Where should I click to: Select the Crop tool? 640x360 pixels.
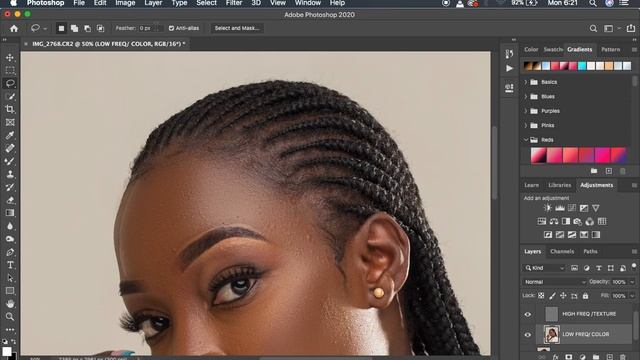tap(10, 109)
